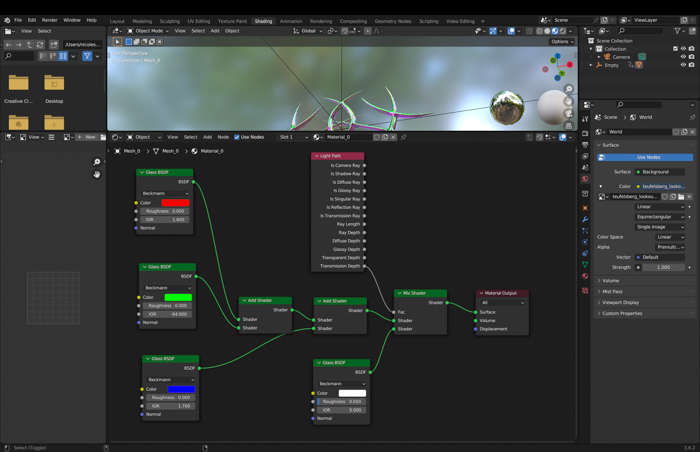
Task: Toggle the Use Nodes checkbox
Action: click(x=236, y=137)
